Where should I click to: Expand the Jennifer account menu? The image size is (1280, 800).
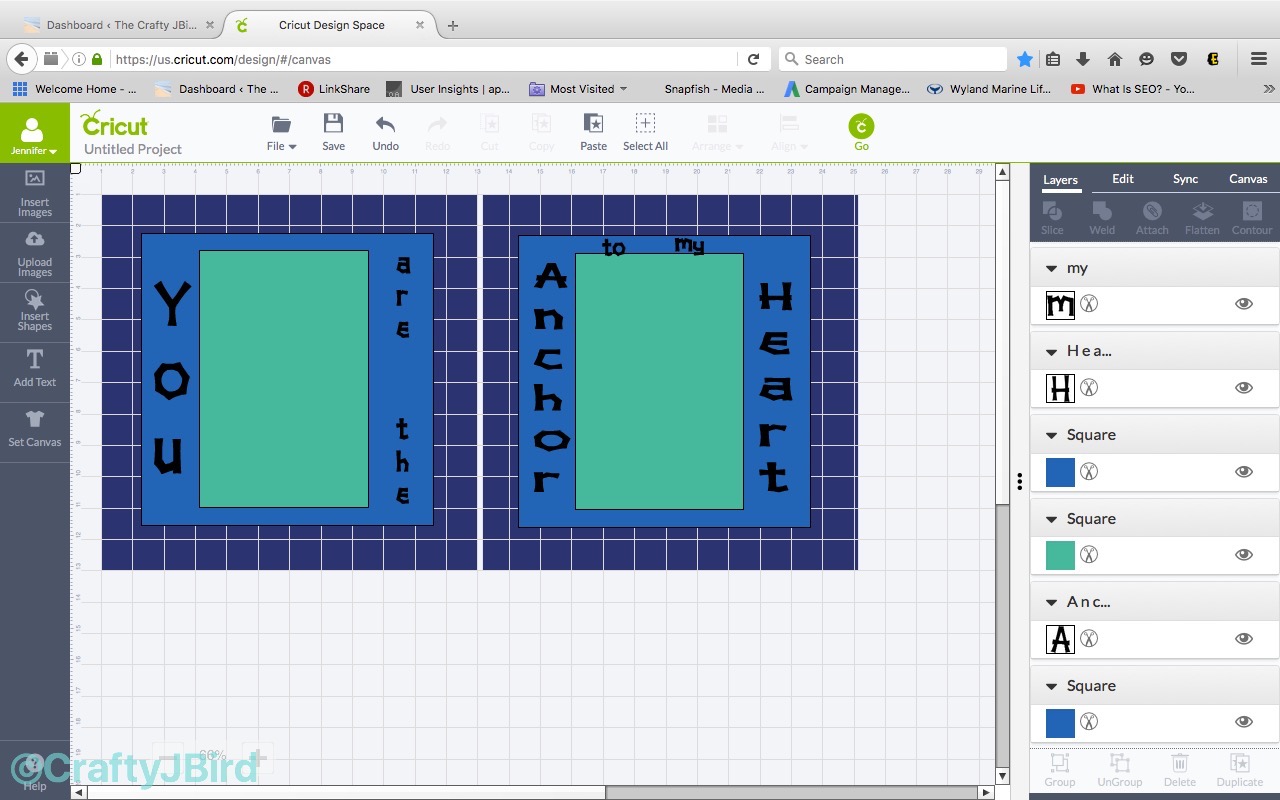[x=34, y=137]
